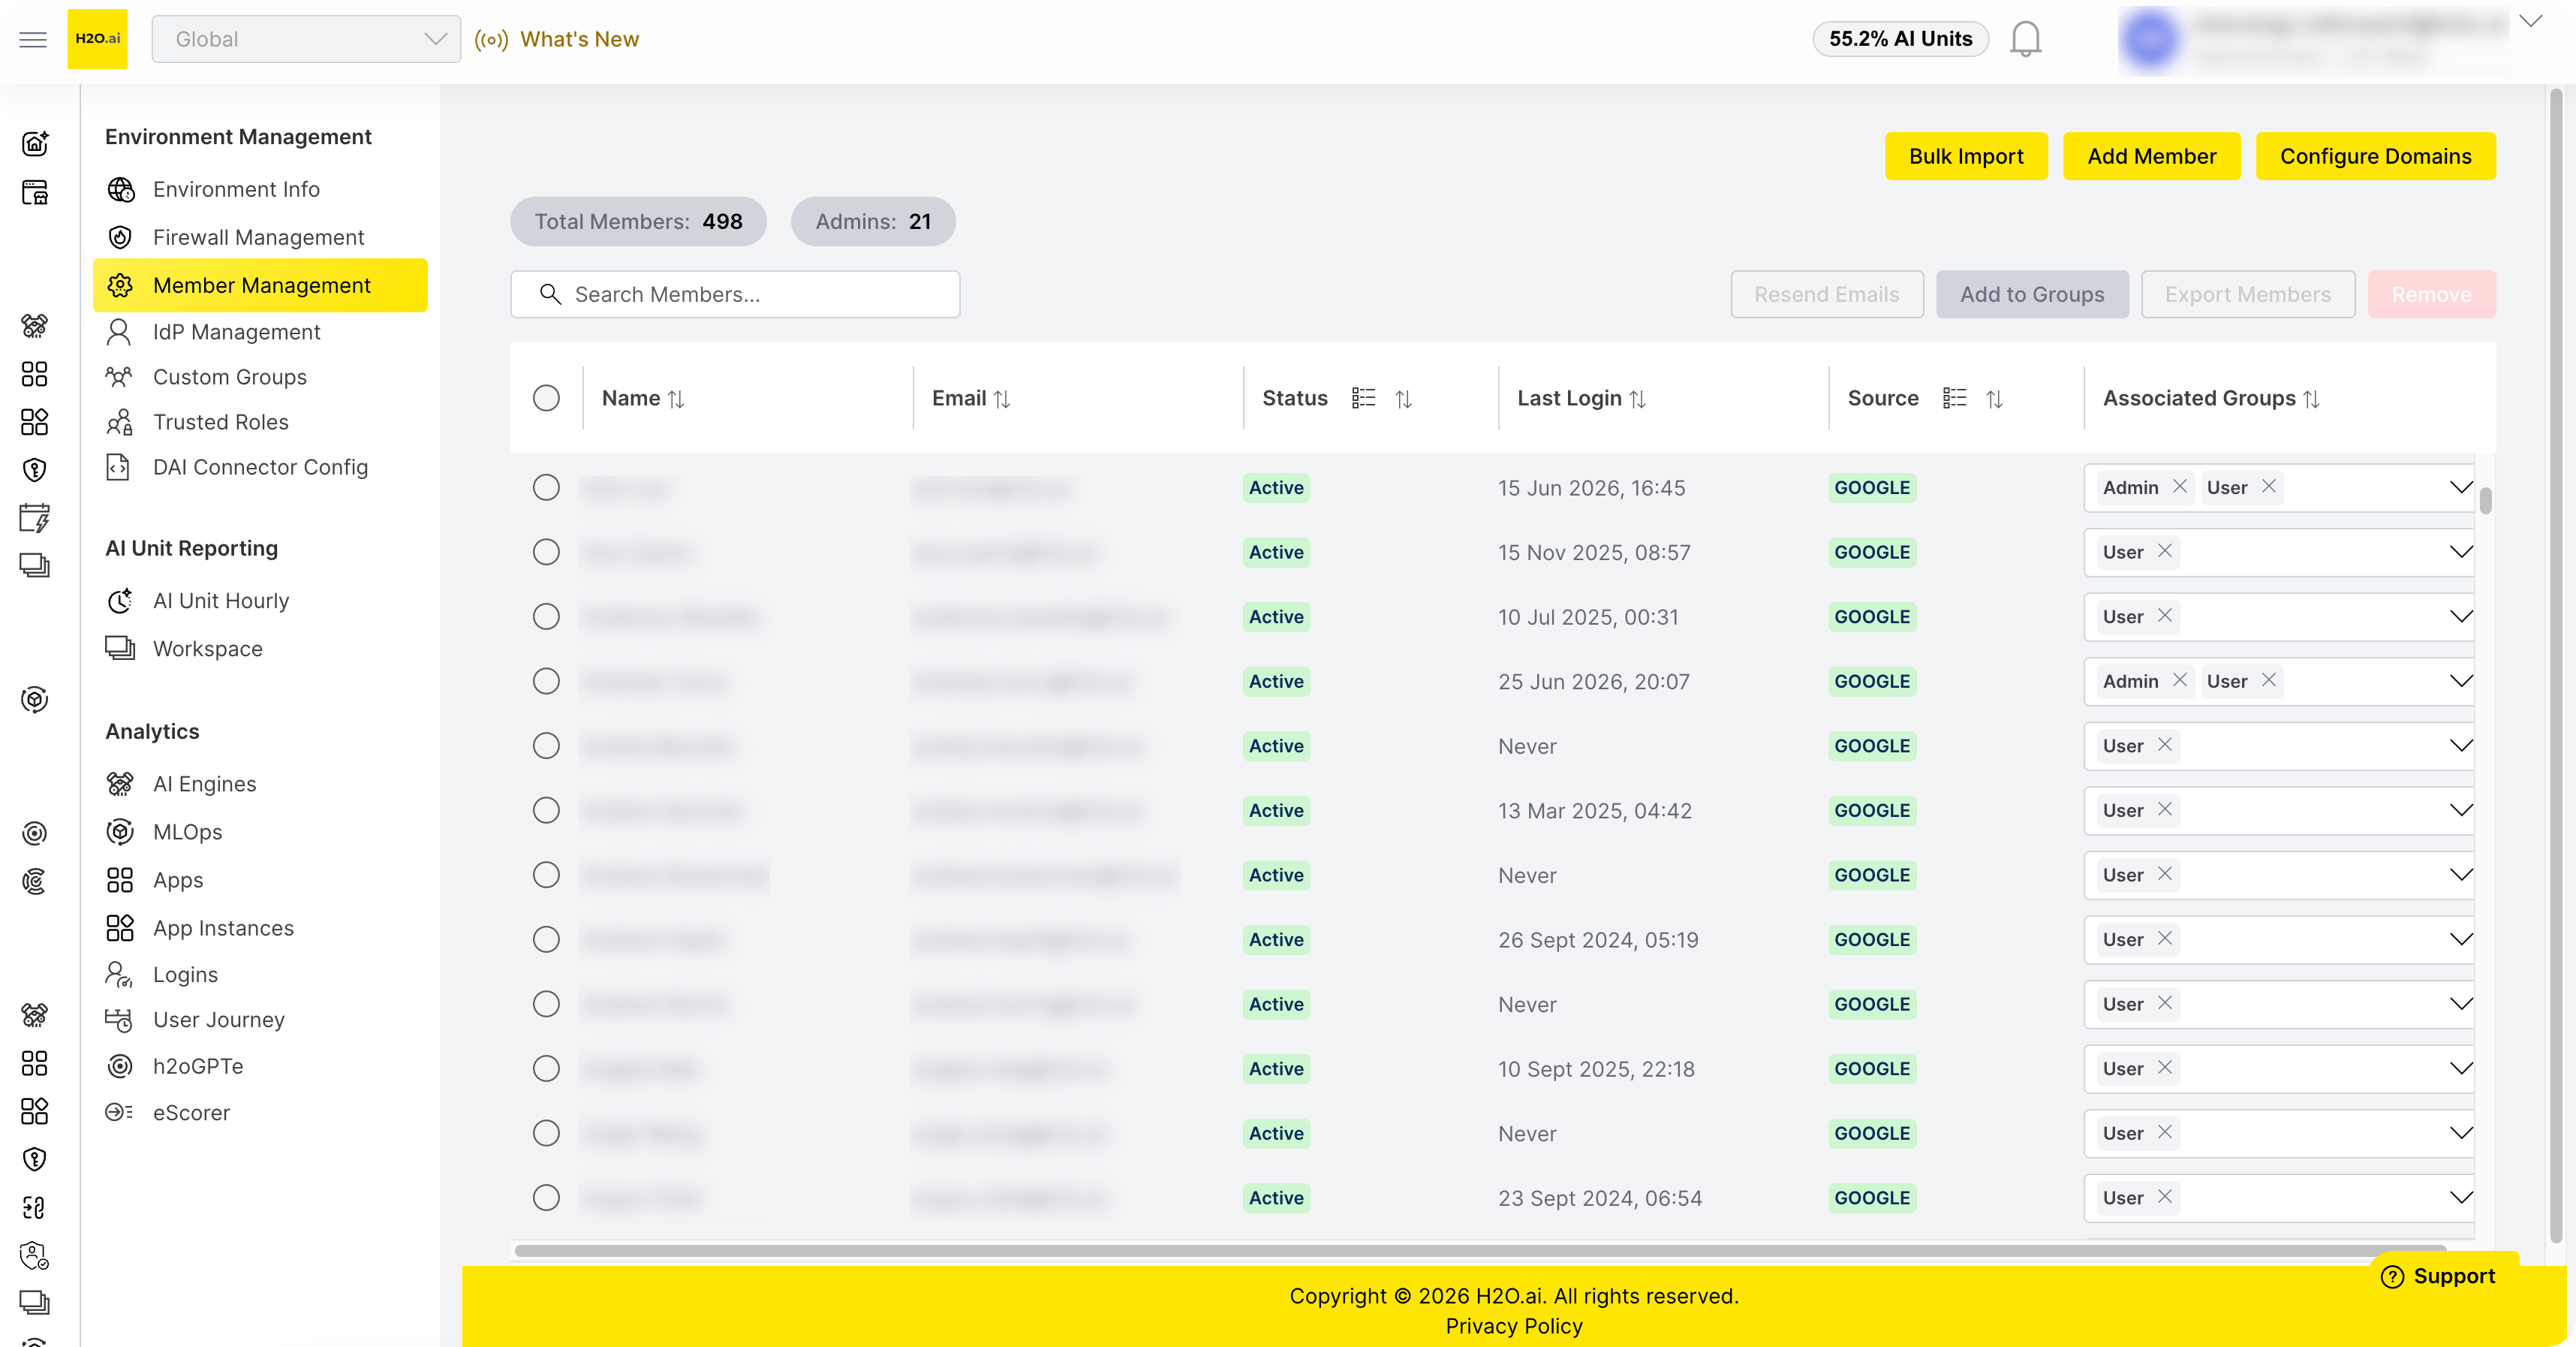Click the Workspace monitor icon
Viewport: 2576px width, 1347px height.
[120, 648]
